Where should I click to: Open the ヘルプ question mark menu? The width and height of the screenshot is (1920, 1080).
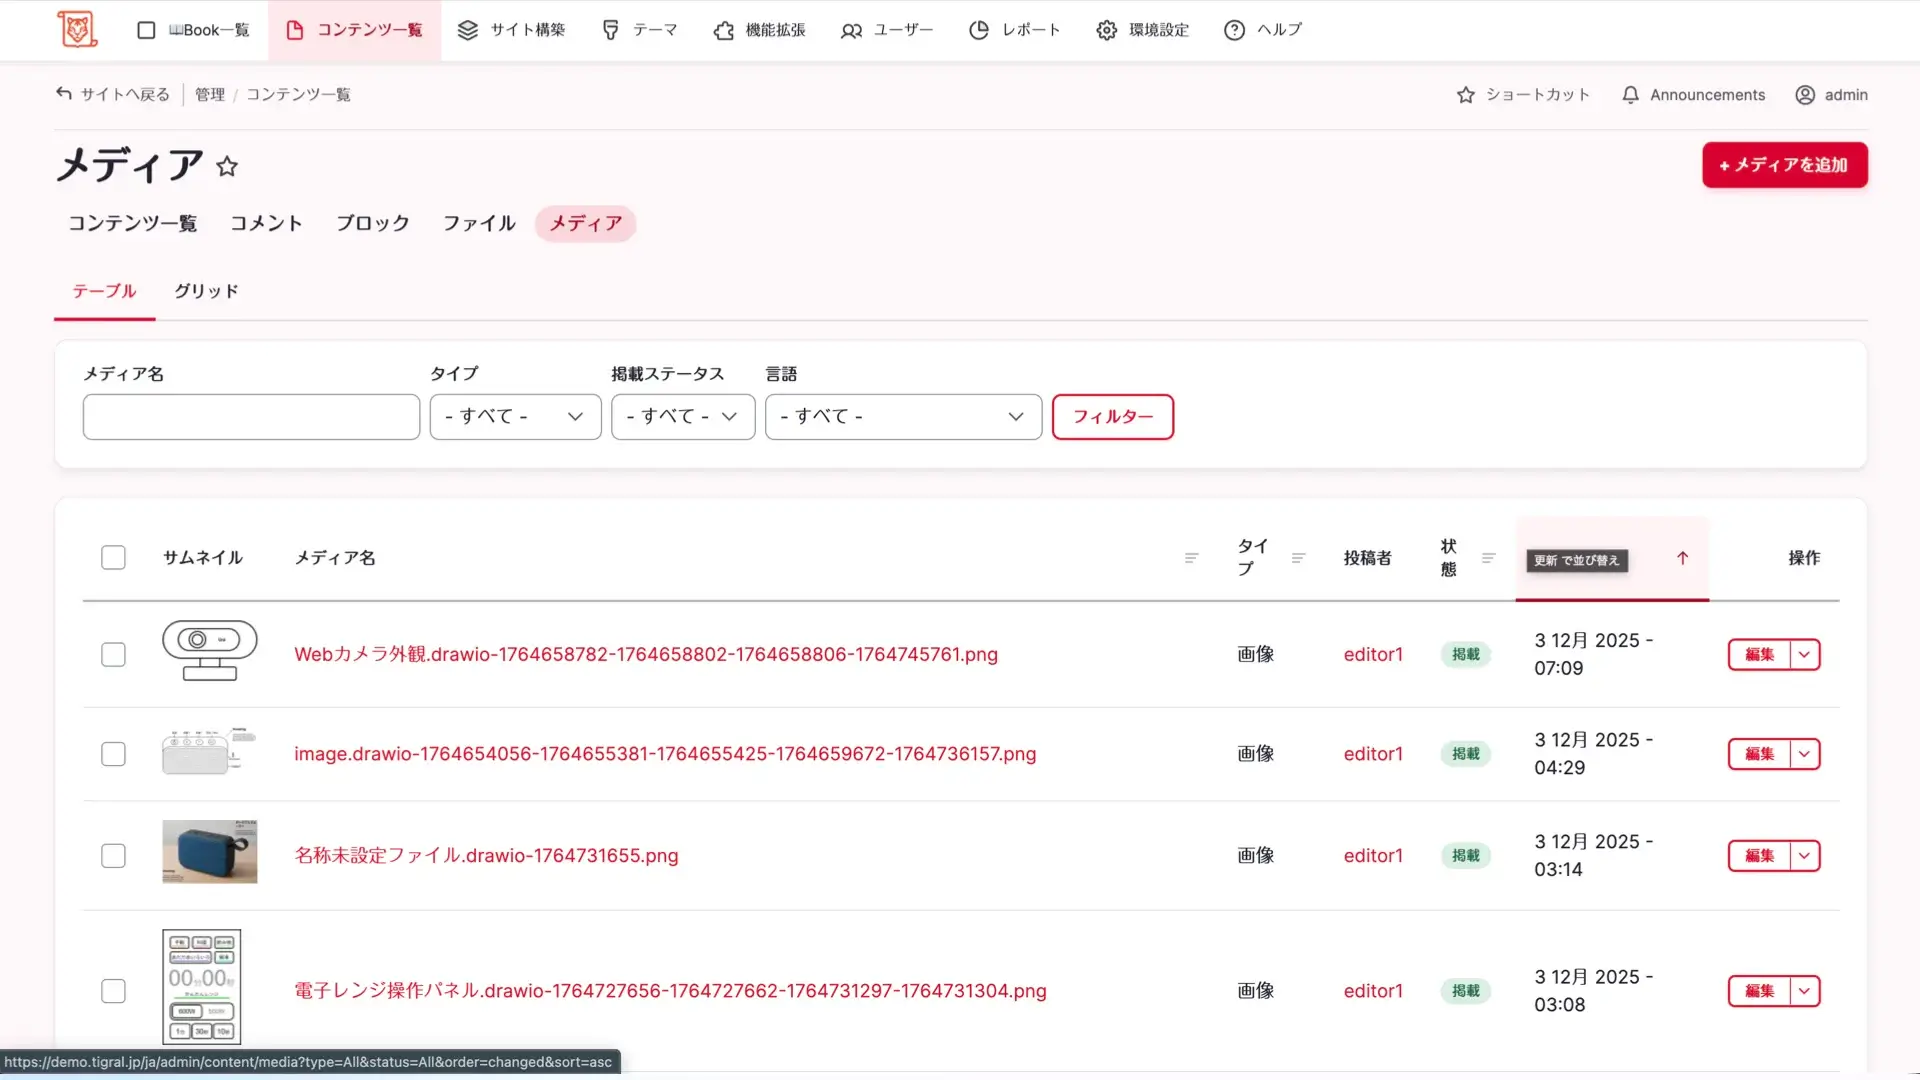1234,30
